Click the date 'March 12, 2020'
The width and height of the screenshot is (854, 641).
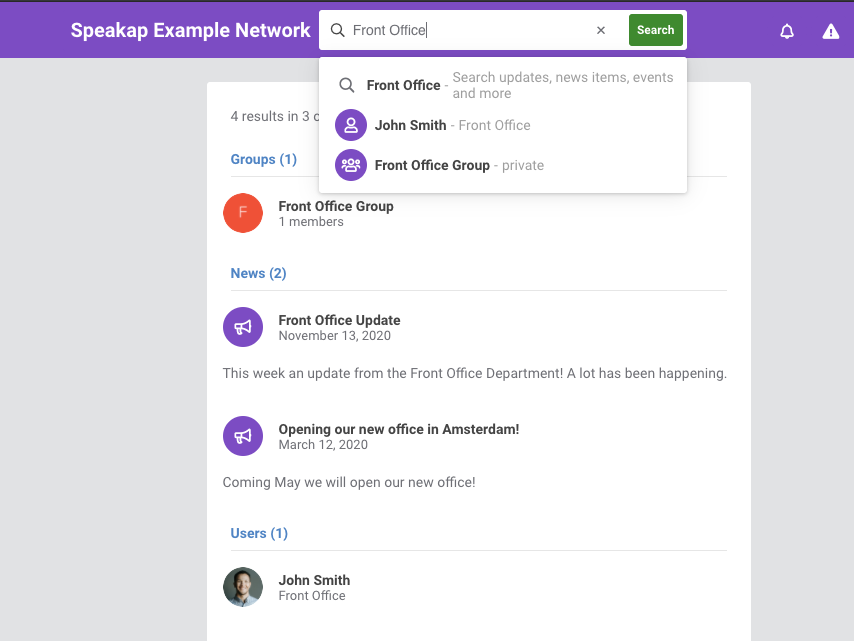tap(323, 444)
